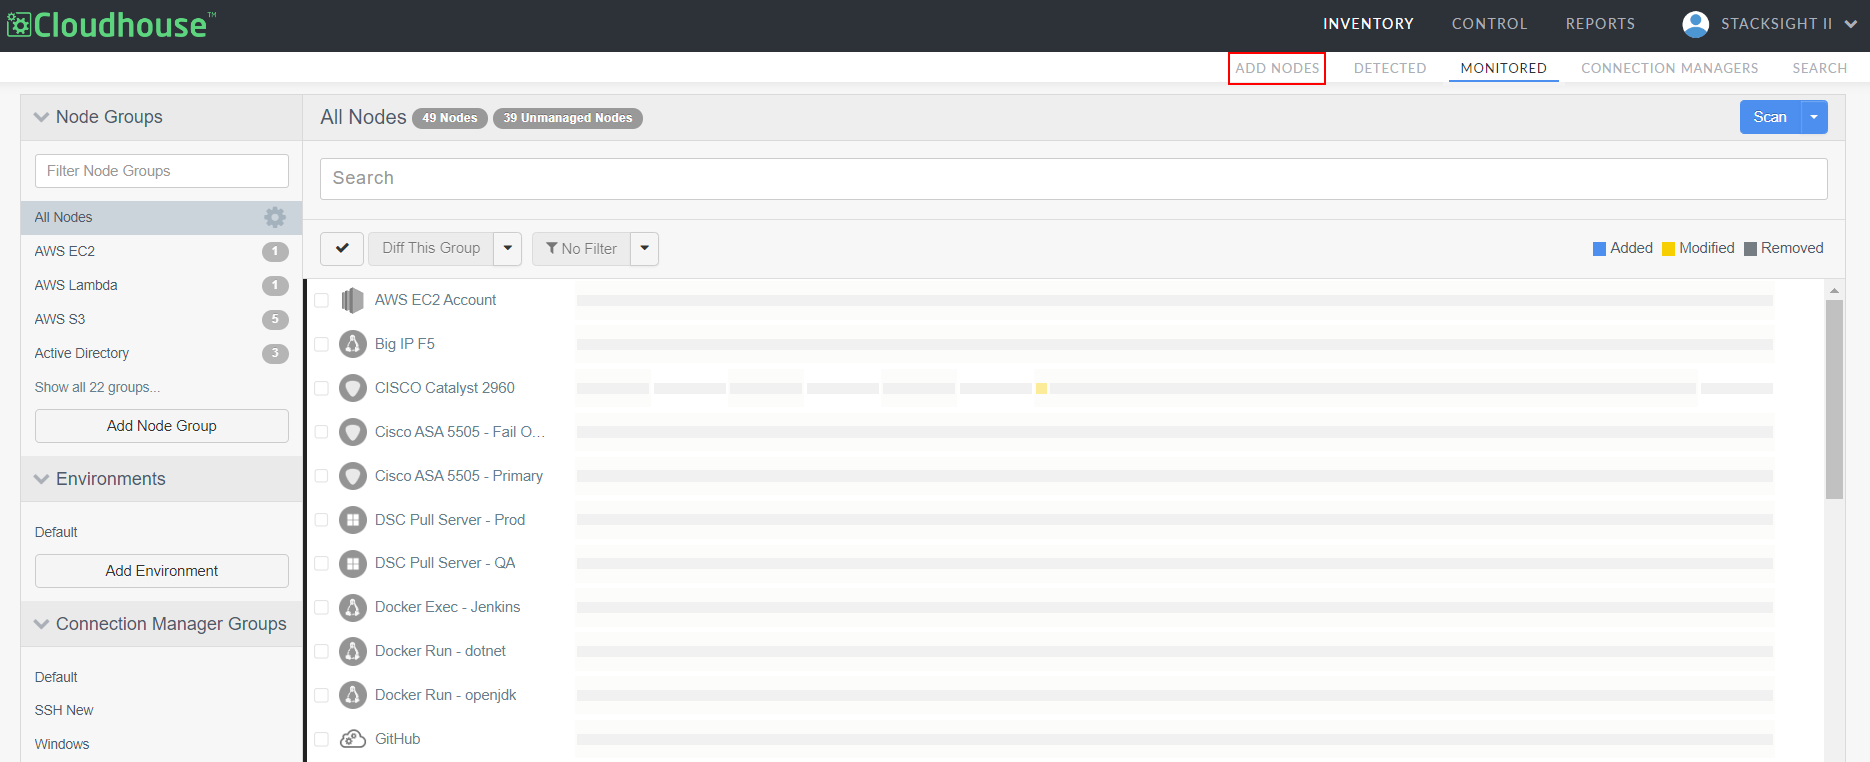Check the AWS EC2 Account checkbox
The width and height of the screenshot is (1870, 762).
[x=322, y=300]
